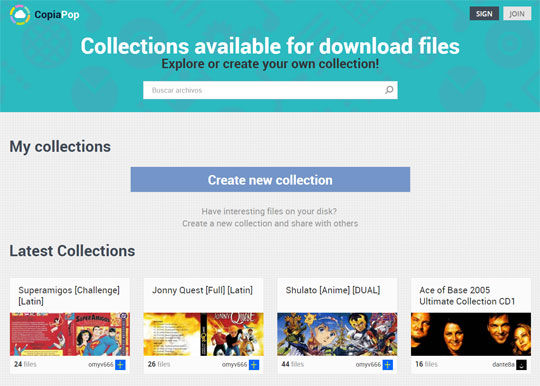
Task: Open omyv666 avatar on Shulato card
Action: pyautogui.click(x=387, y=365)
